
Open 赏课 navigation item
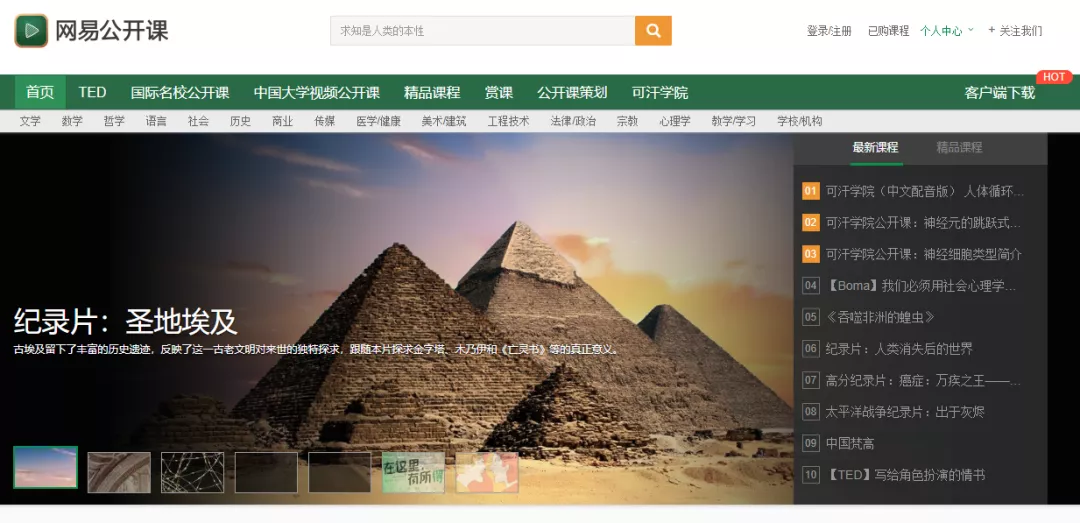coord(499,92)
